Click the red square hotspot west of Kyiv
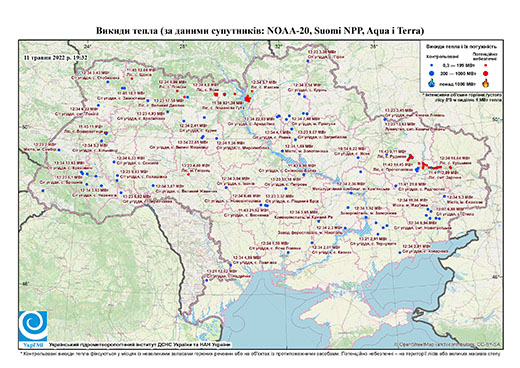Screen dimensions: 520x368 point(216,95)
